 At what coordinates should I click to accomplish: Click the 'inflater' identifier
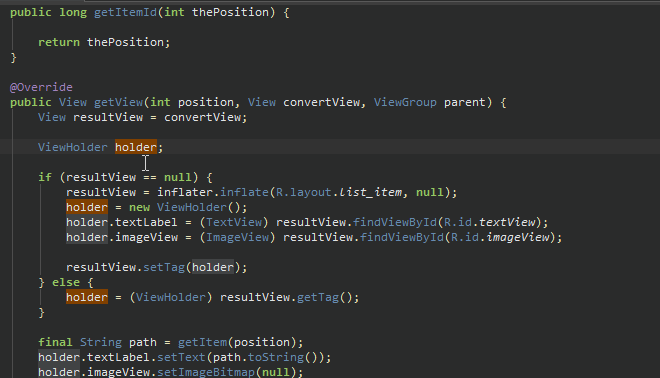tap(185, 192)
